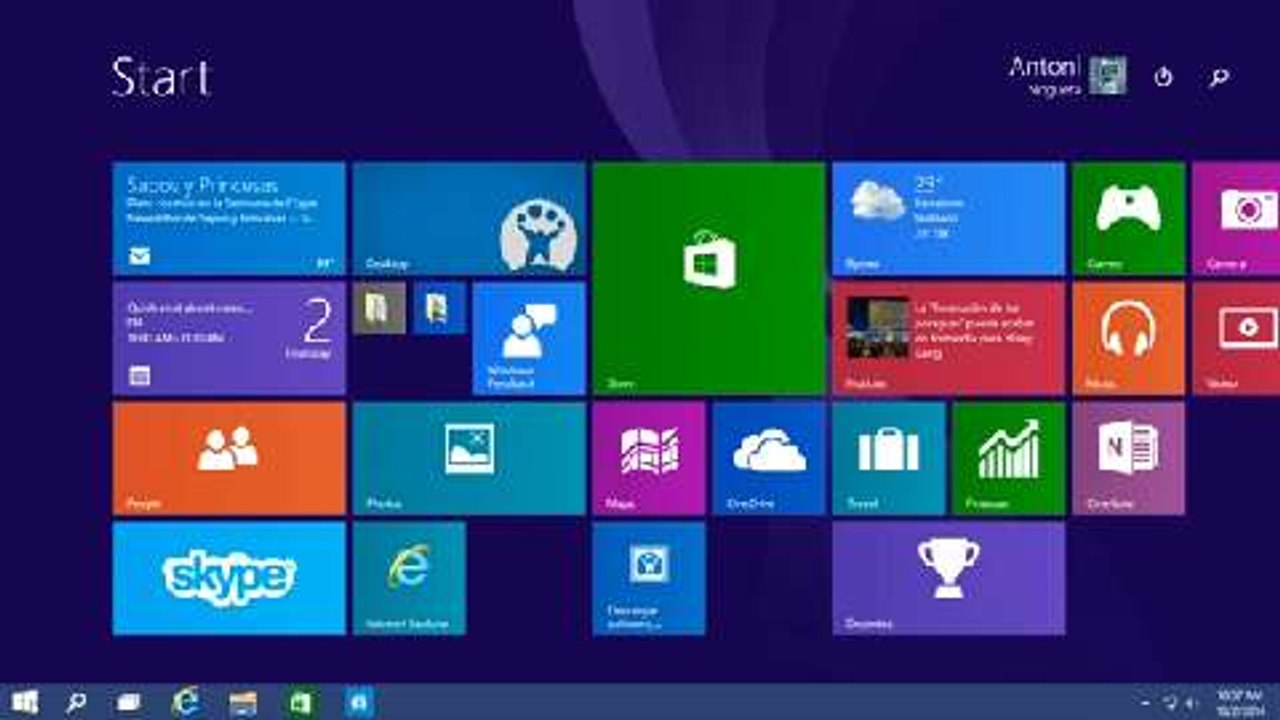Open File Explorer from the taskbar
This screenshot has width=1280, height=720.
coord(243,702)
